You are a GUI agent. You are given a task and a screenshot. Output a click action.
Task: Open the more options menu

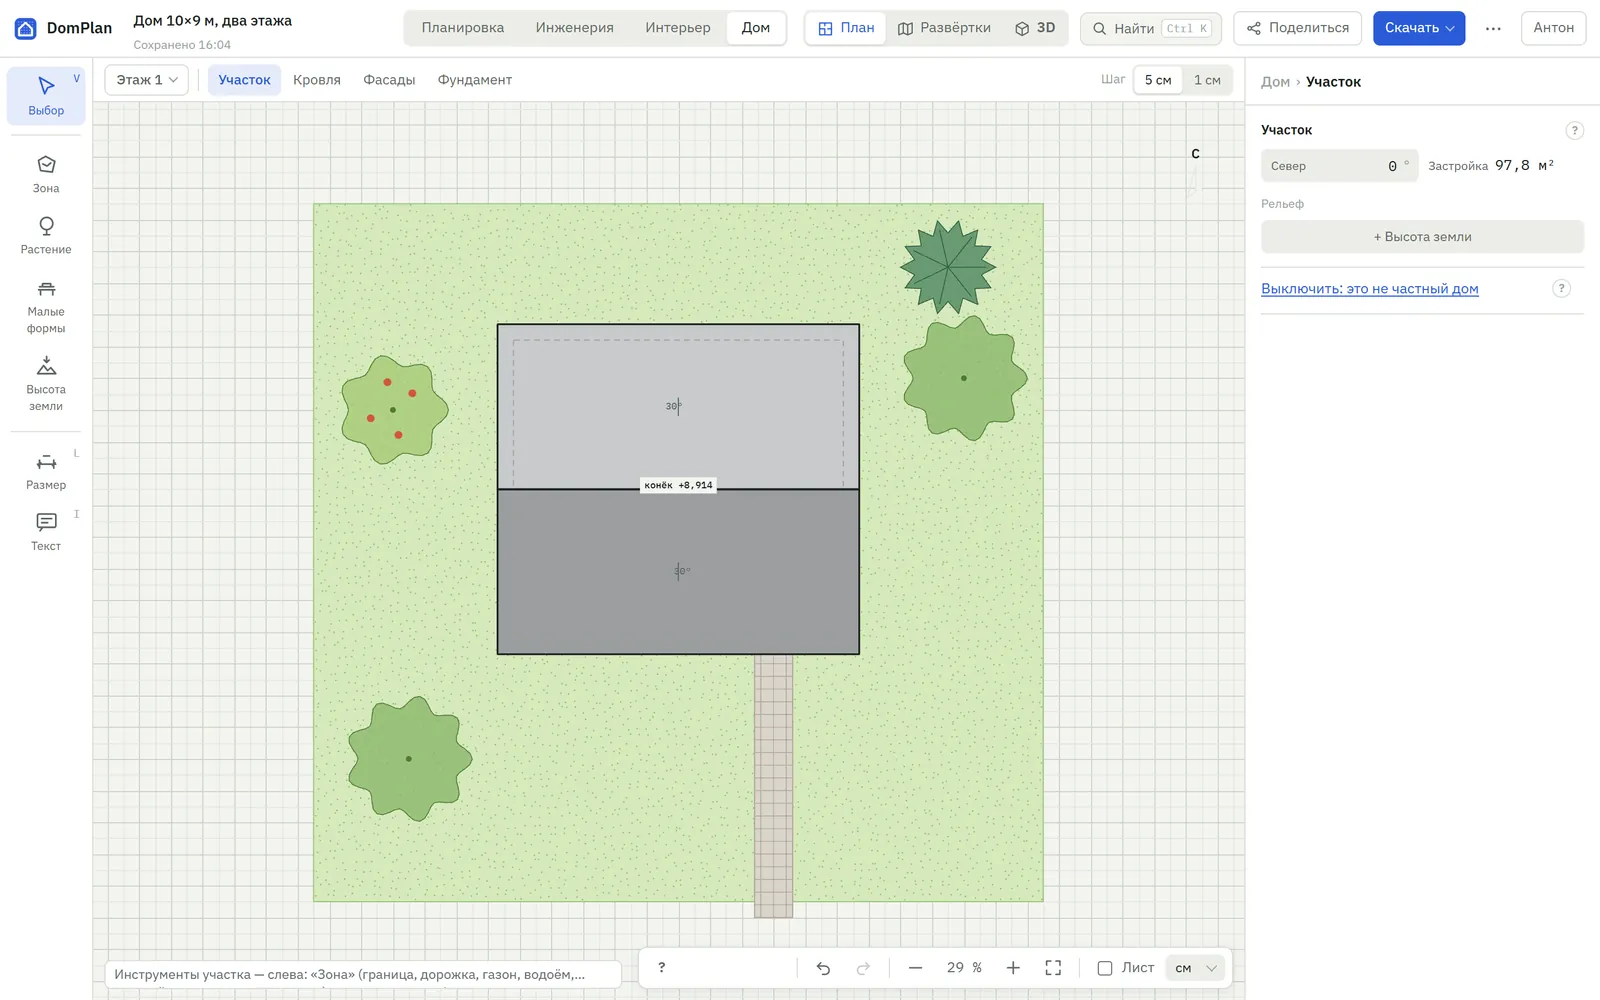point(1493,28)
